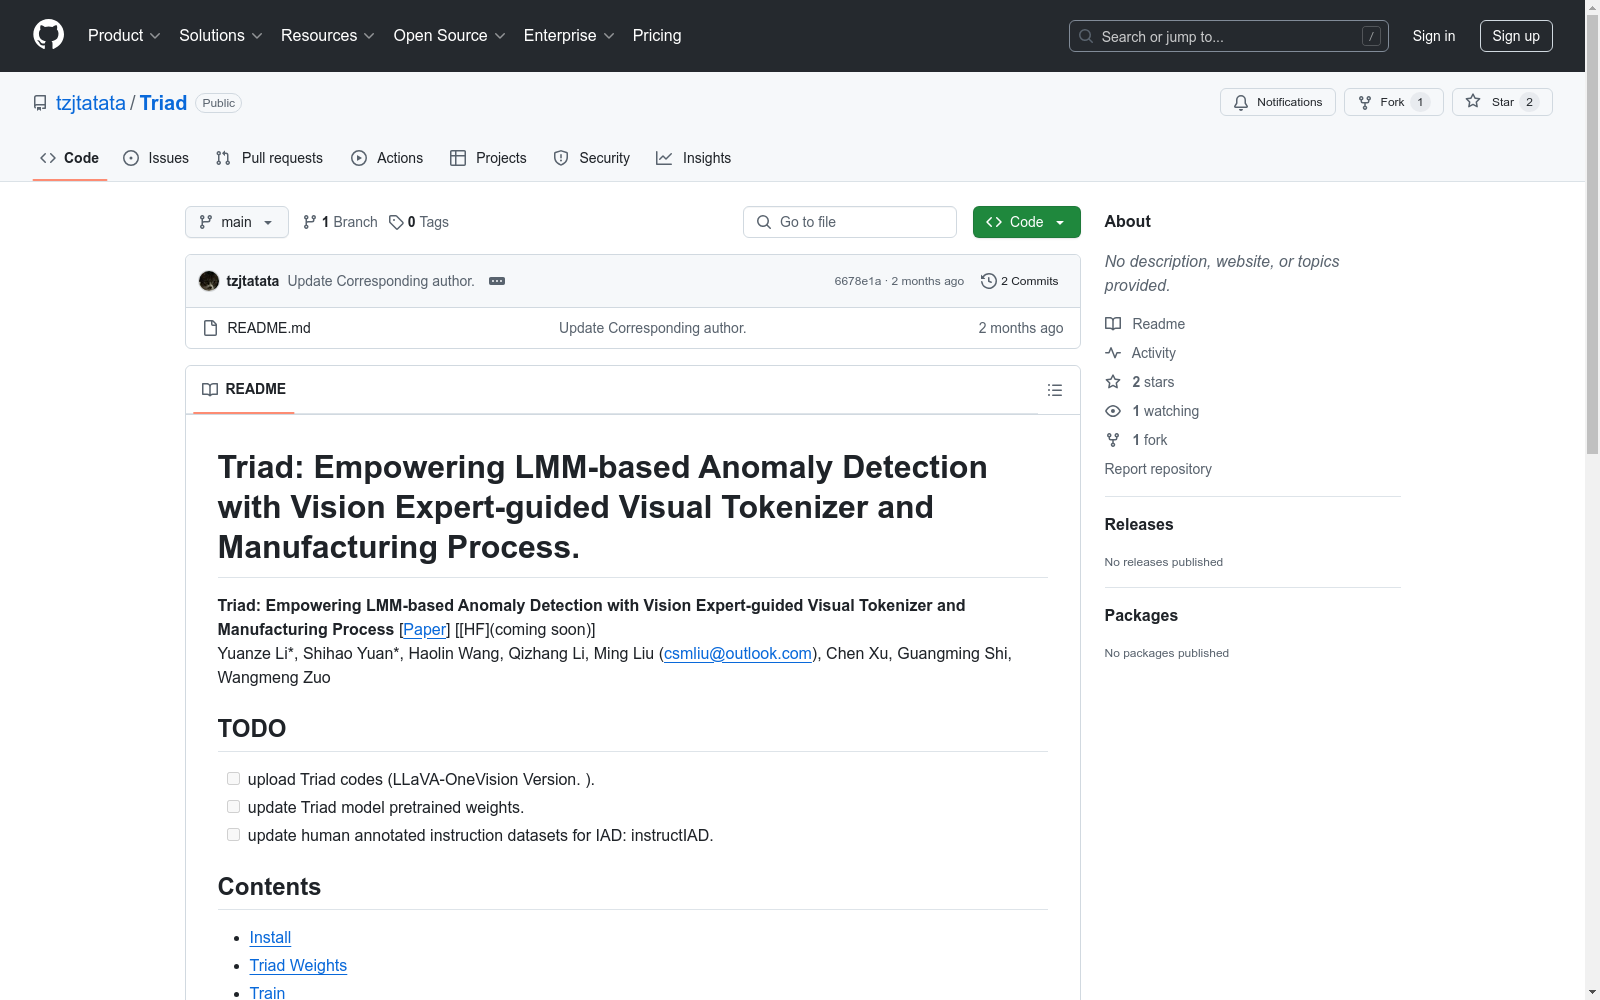Open README outline list icon
Viewport: 1600px width, 1000px height.
point(1055,390)
